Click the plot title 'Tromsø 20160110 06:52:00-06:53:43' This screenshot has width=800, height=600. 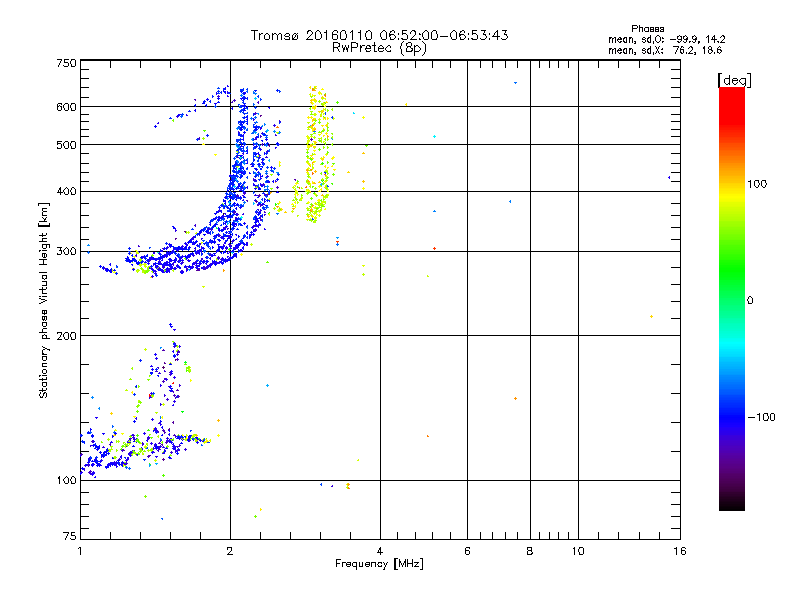[x=379, y=35]
